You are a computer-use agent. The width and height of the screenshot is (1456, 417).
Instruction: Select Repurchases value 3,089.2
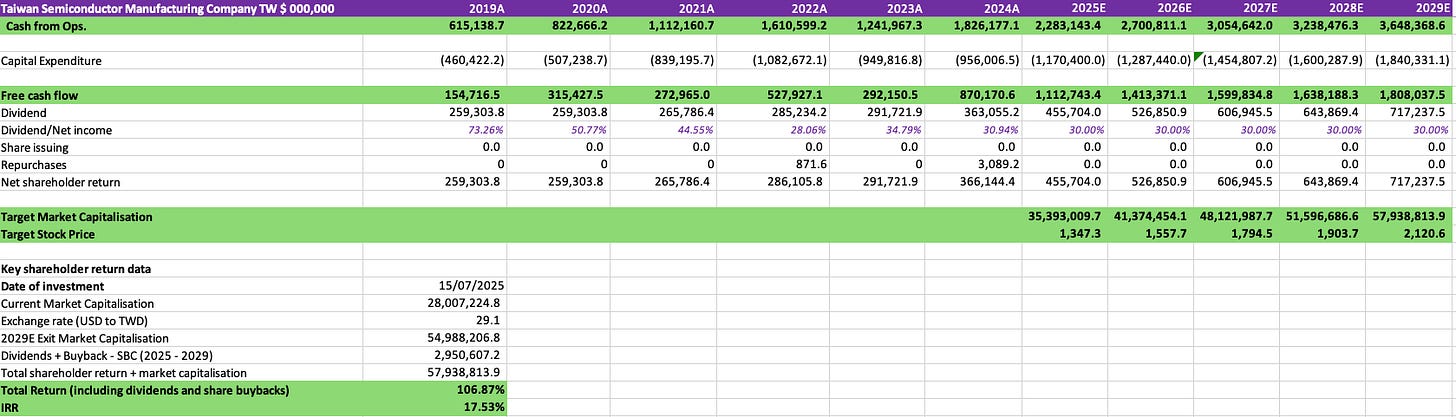(x=997, y=164)
